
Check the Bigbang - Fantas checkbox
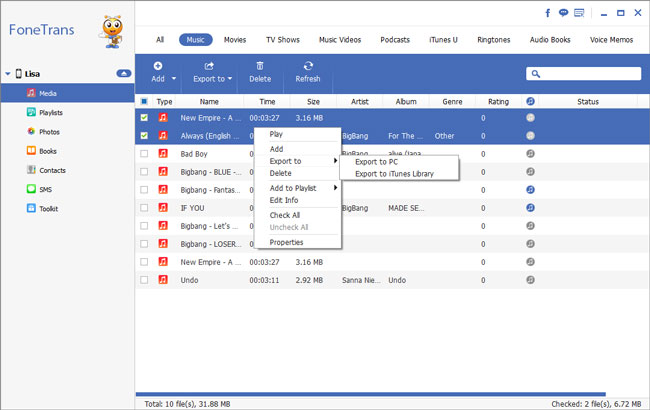(144, 190)
